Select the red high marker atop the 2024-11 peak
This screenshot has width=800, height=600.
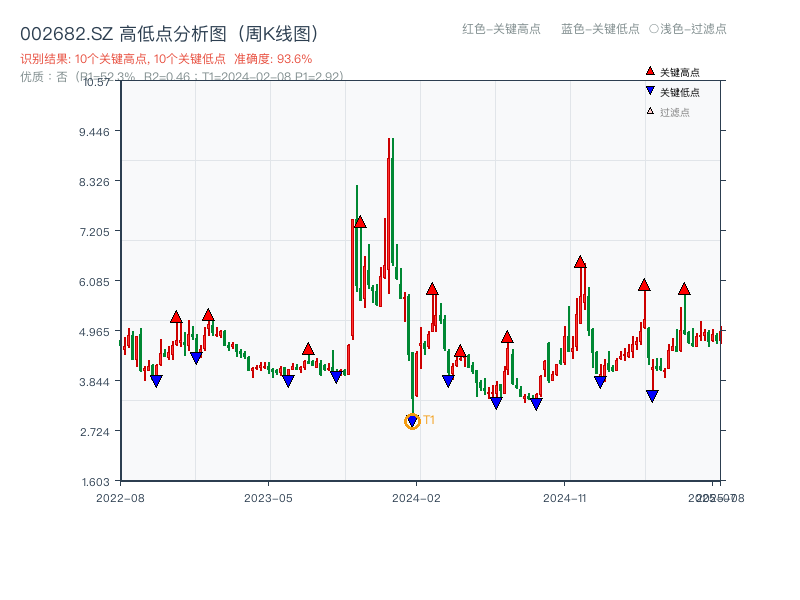tap(580, 262)
